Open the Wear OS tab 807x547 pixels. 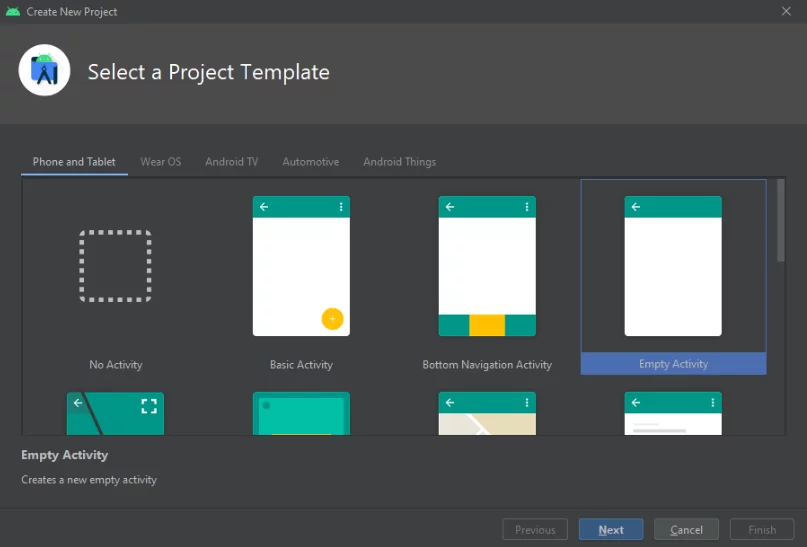pos(161,162)
